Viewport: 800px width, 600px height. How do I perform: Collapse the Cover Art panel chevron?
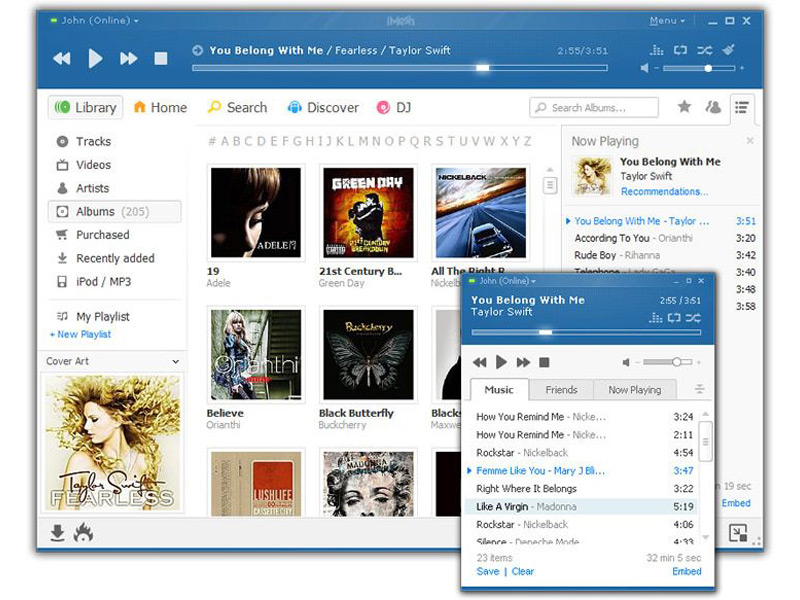176,361
